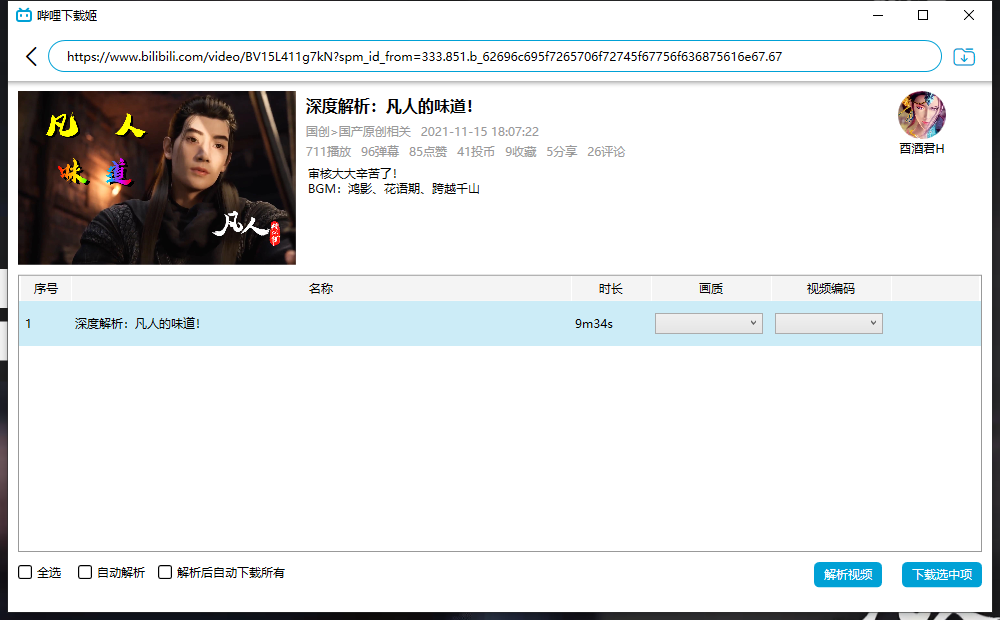Screen dimensions: 1000x620
Task: Enable the 全选 checkbox
Action: 26,573
